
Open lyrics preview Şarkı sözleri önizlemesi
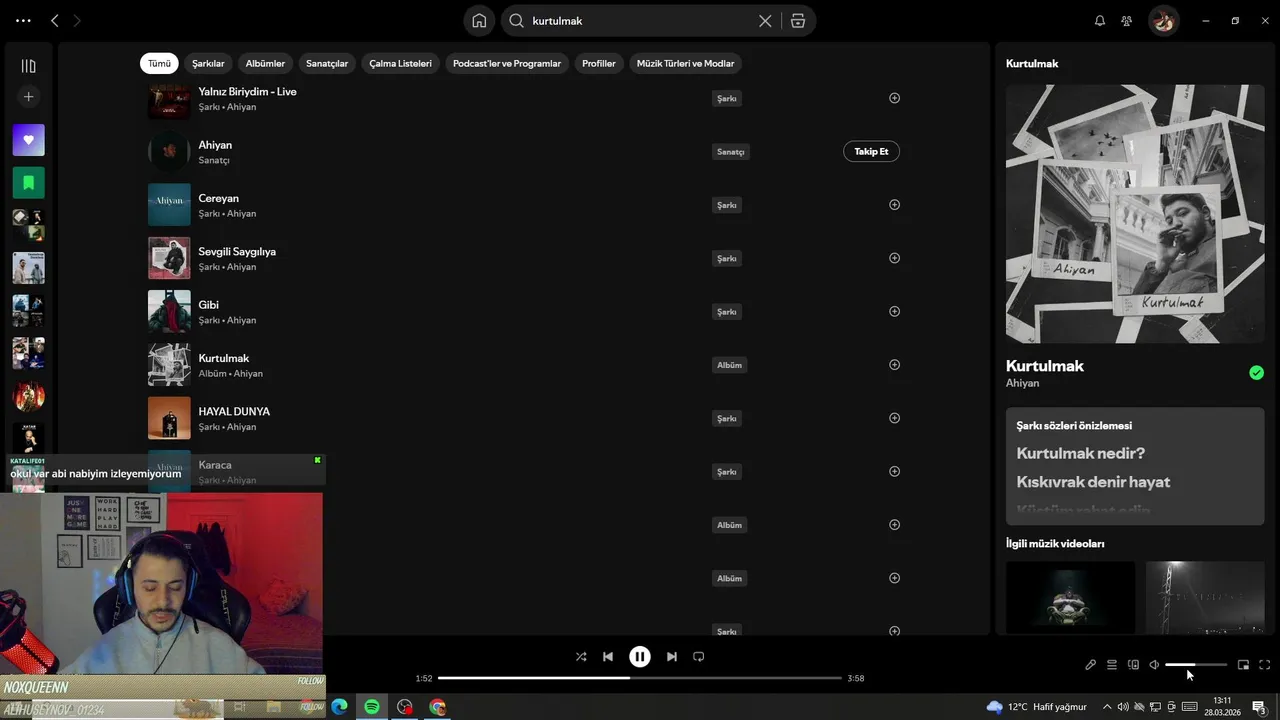coord(1135,466)
